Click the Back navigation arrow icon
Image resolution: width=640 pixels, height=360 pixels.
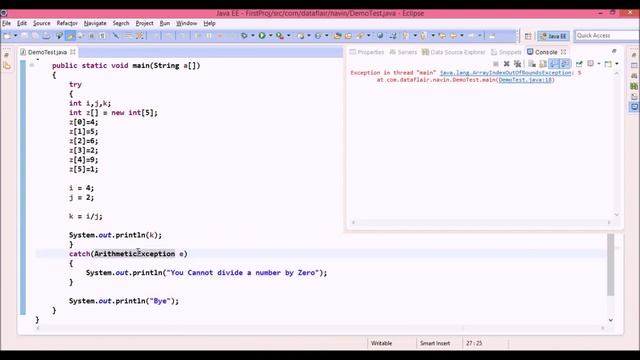tap(453, 36)
